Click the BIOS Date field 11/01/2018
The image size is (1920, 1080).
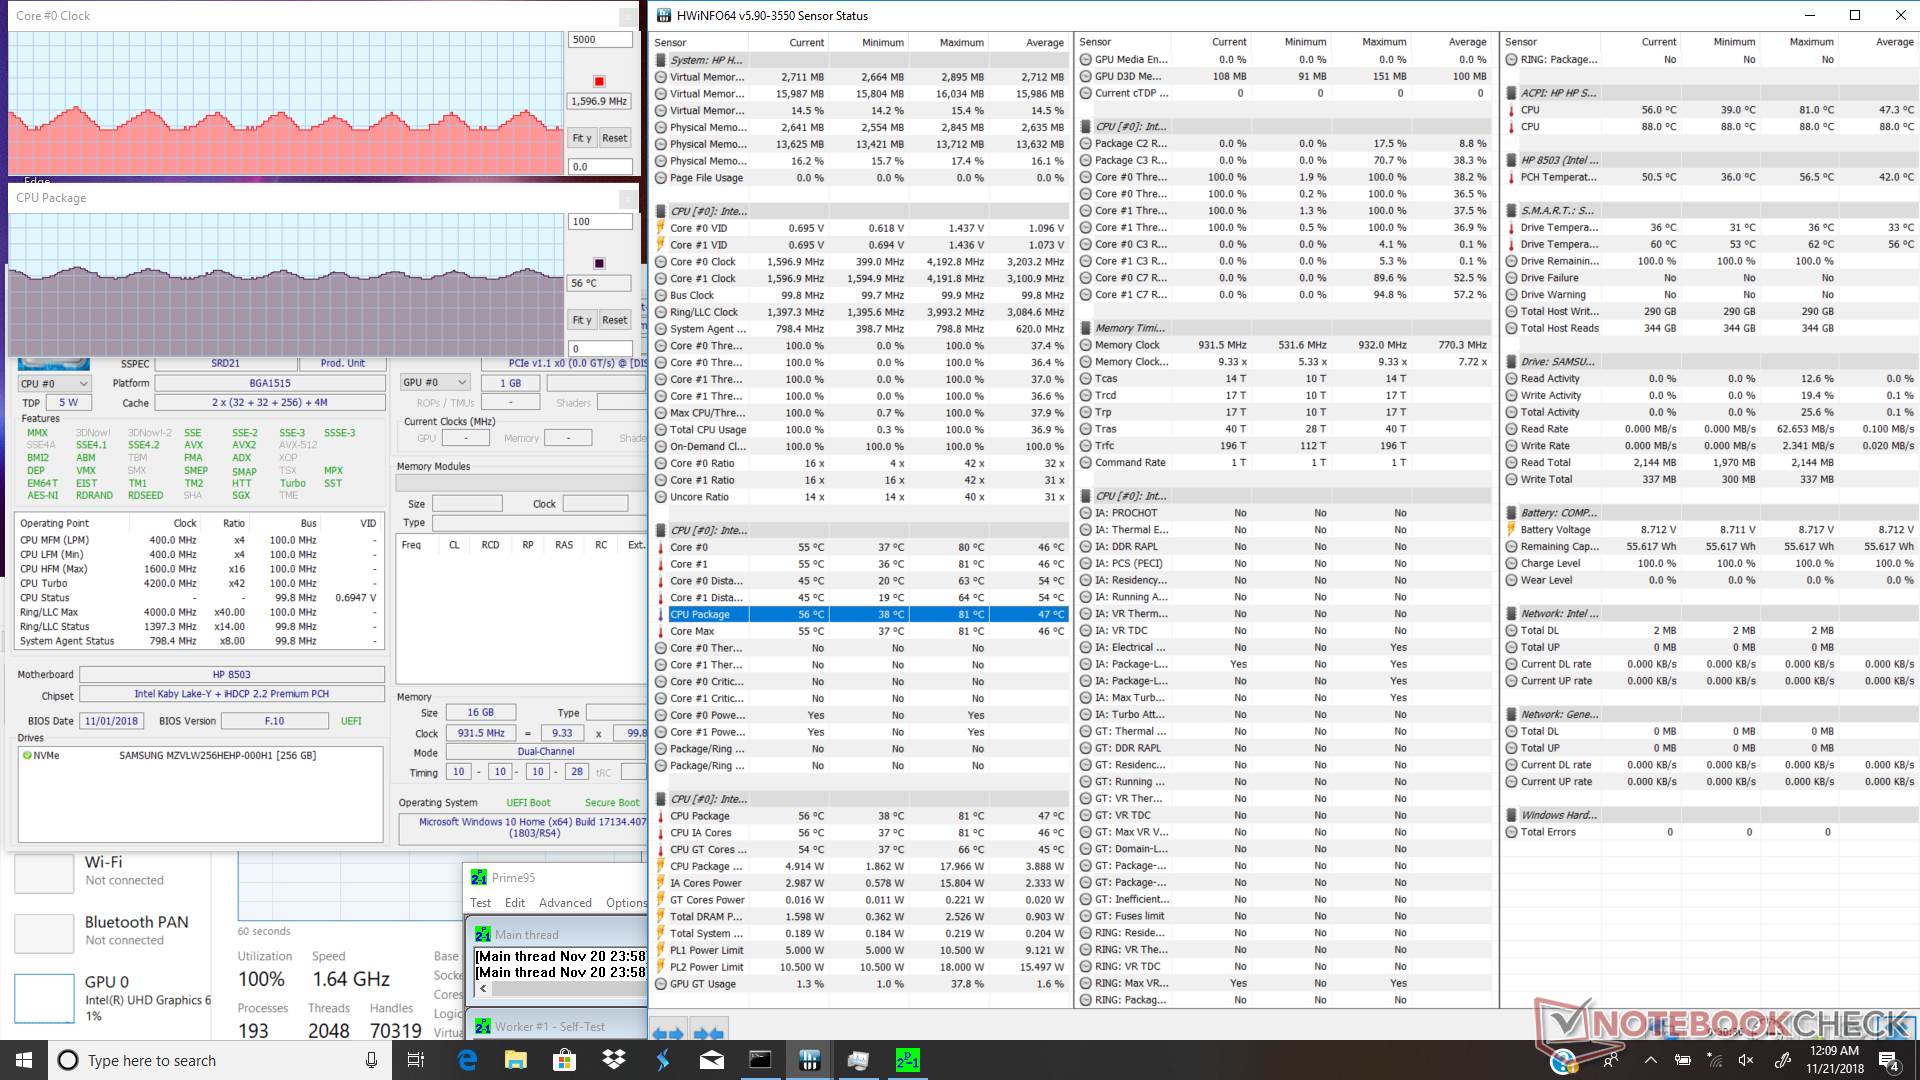pyautogui.click(x=111, y=721)
